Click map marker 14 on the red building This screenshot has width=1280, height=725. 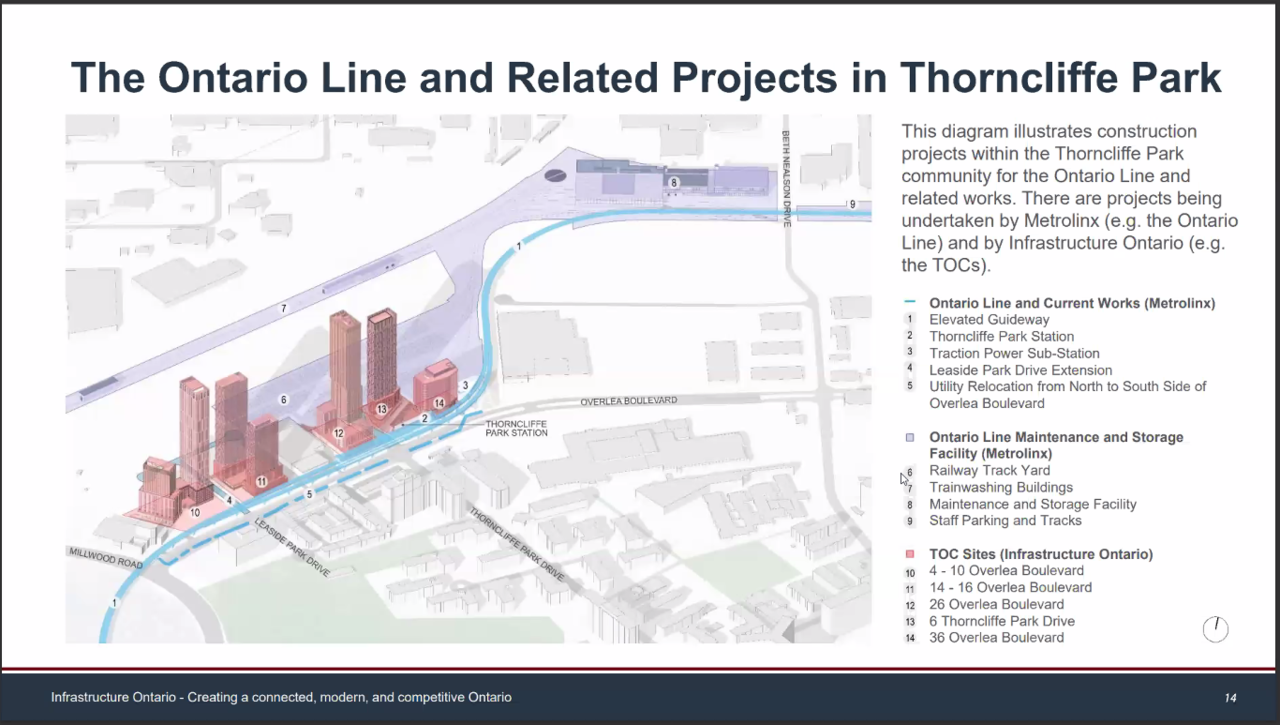439,403
